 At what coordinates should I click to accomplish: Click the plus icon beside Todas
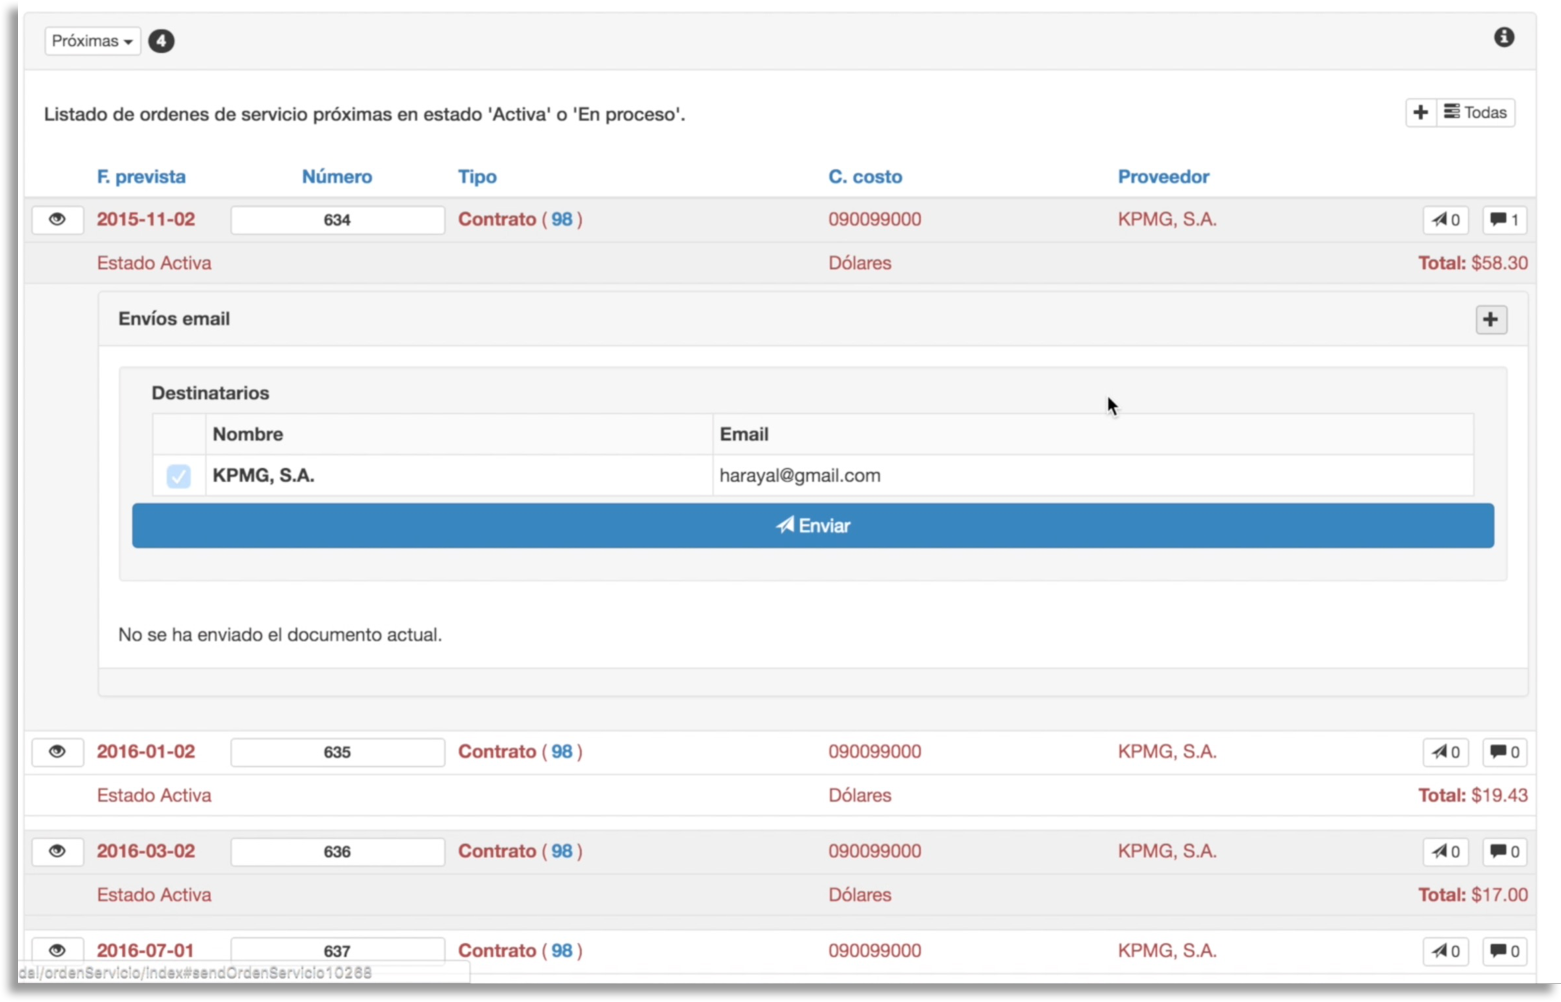coord(1420,113)
